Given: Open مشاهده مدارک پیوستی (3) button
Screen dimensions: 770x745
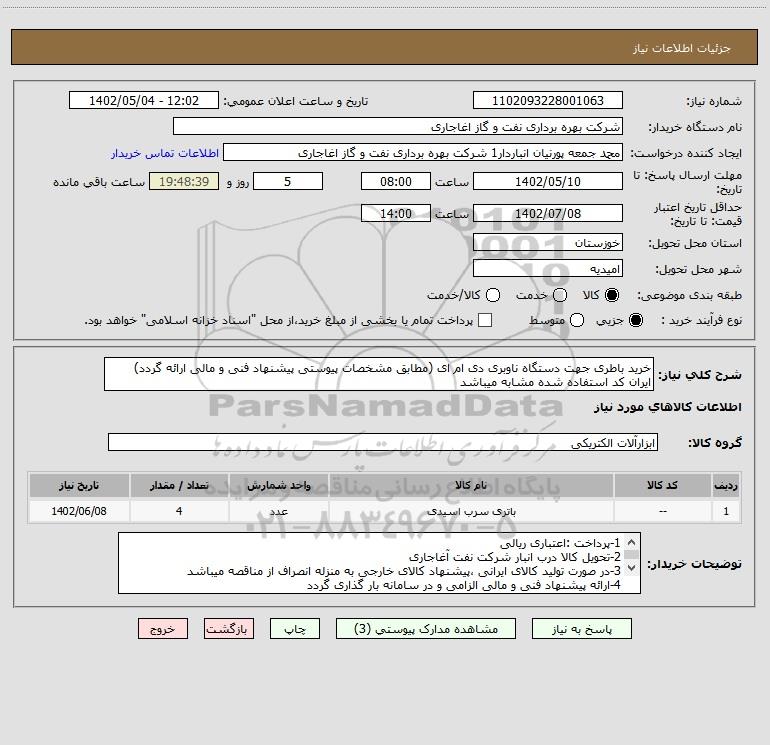Looking at the screenshot, I should click(426, 629).
